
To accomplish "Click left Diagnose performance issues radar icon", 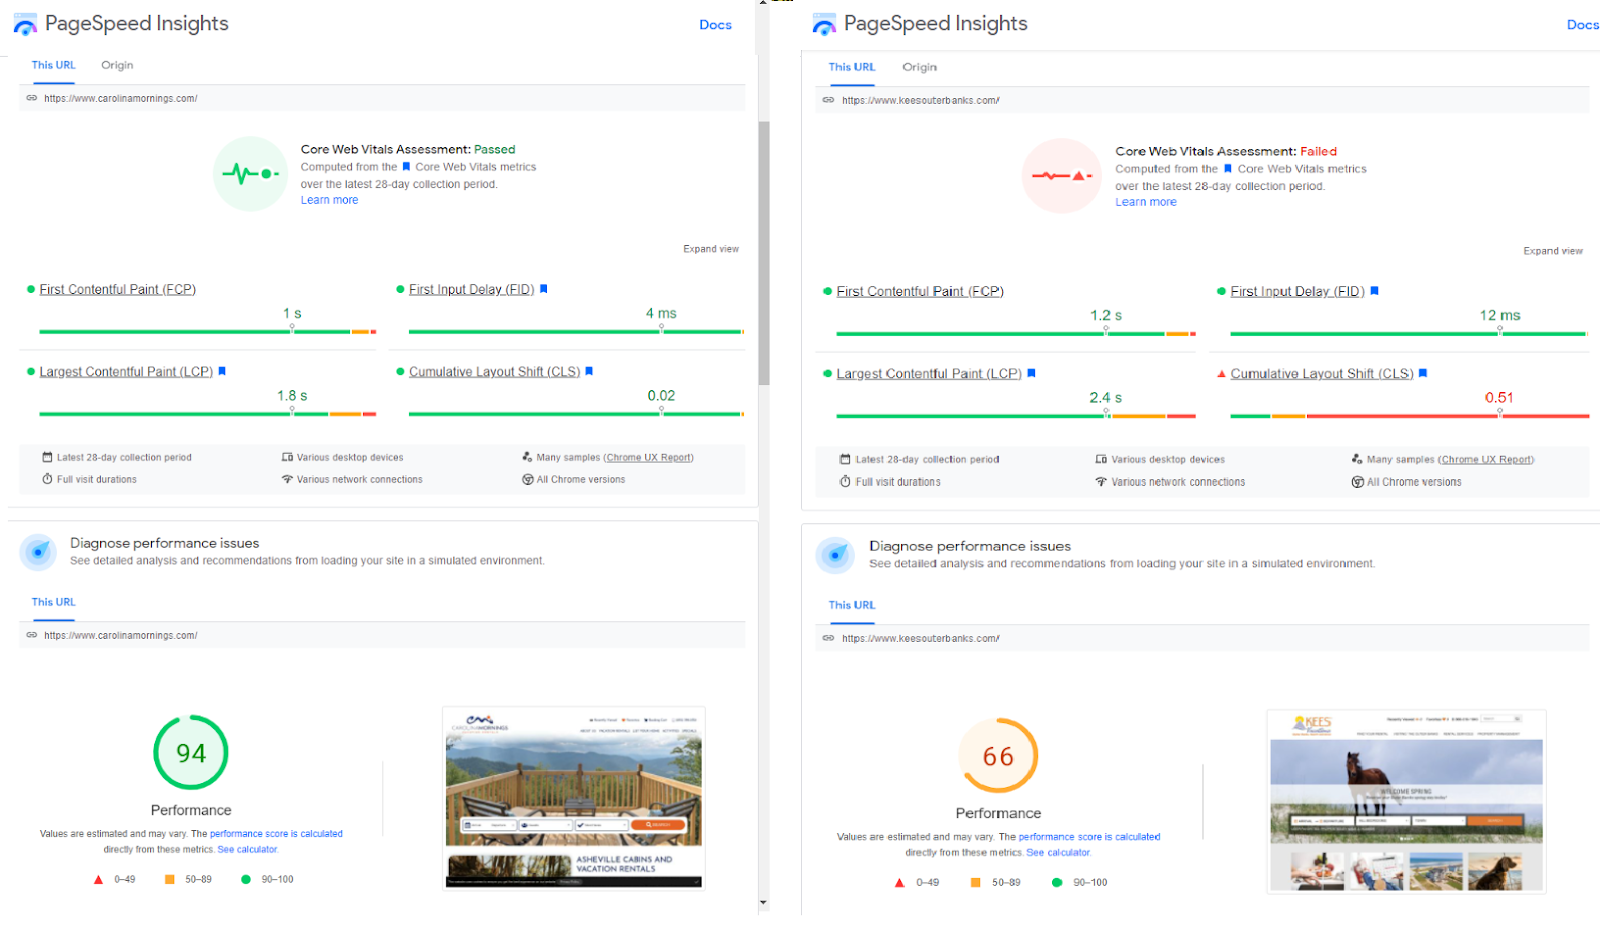I will [x=38, y=552].
